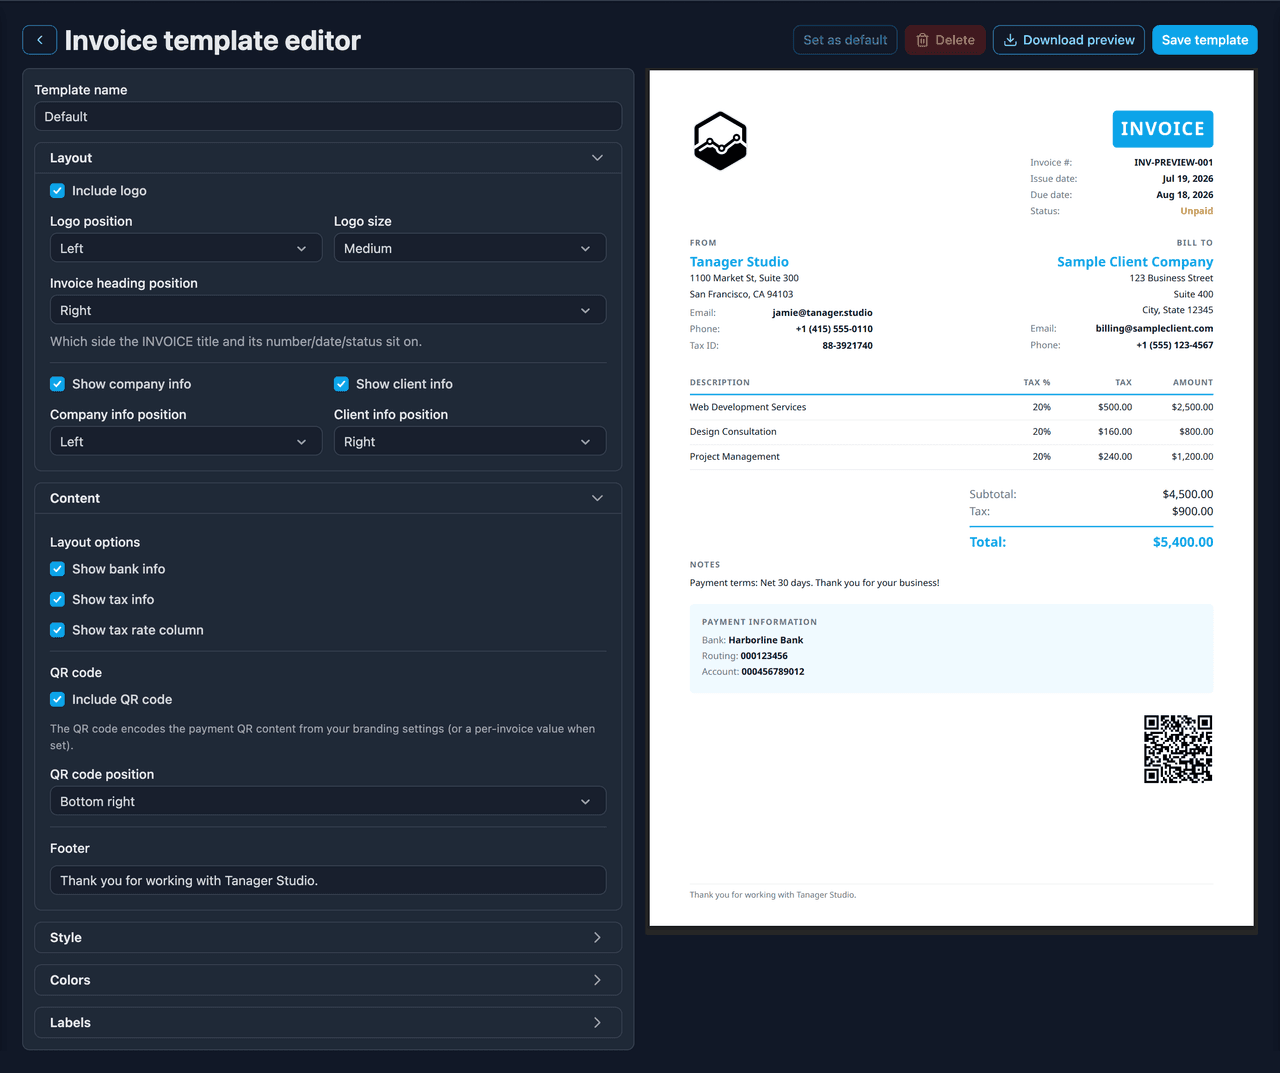Open QR code position dropdown
This screenshot has height=1073, width=1280.
[328, 801]
